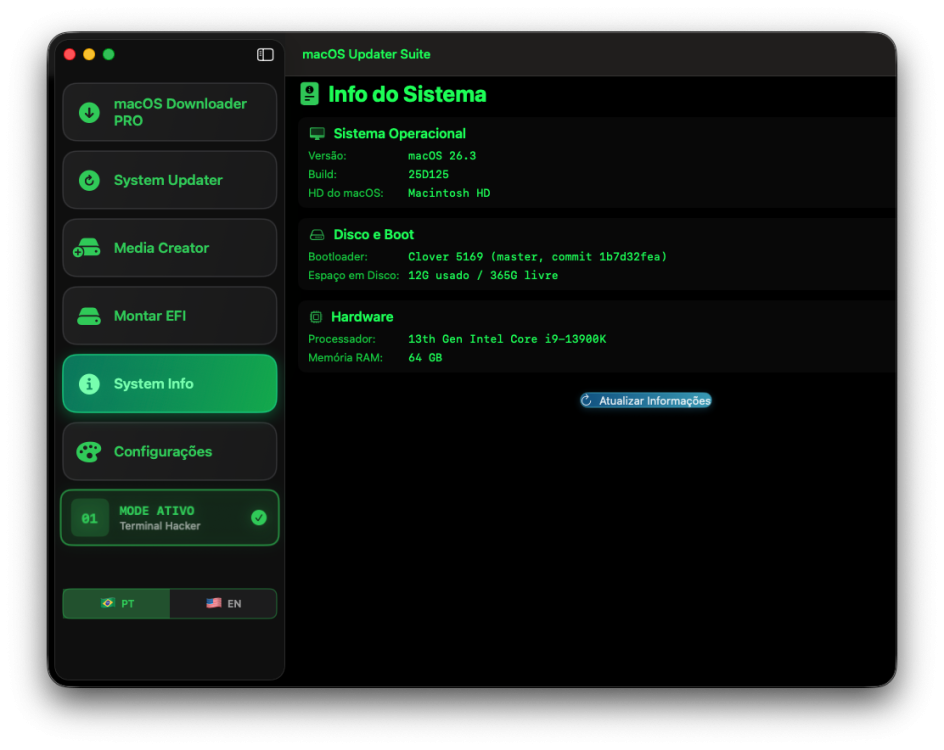The image size is (944, 750).
Task: Close the window with the red button
Action: 70,55
